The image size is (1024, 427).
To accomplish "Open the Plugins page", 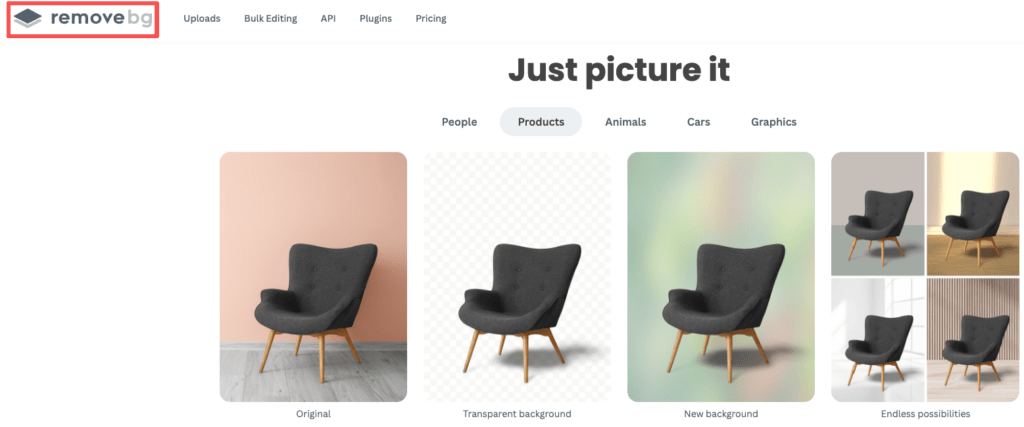I will [376, 18].
